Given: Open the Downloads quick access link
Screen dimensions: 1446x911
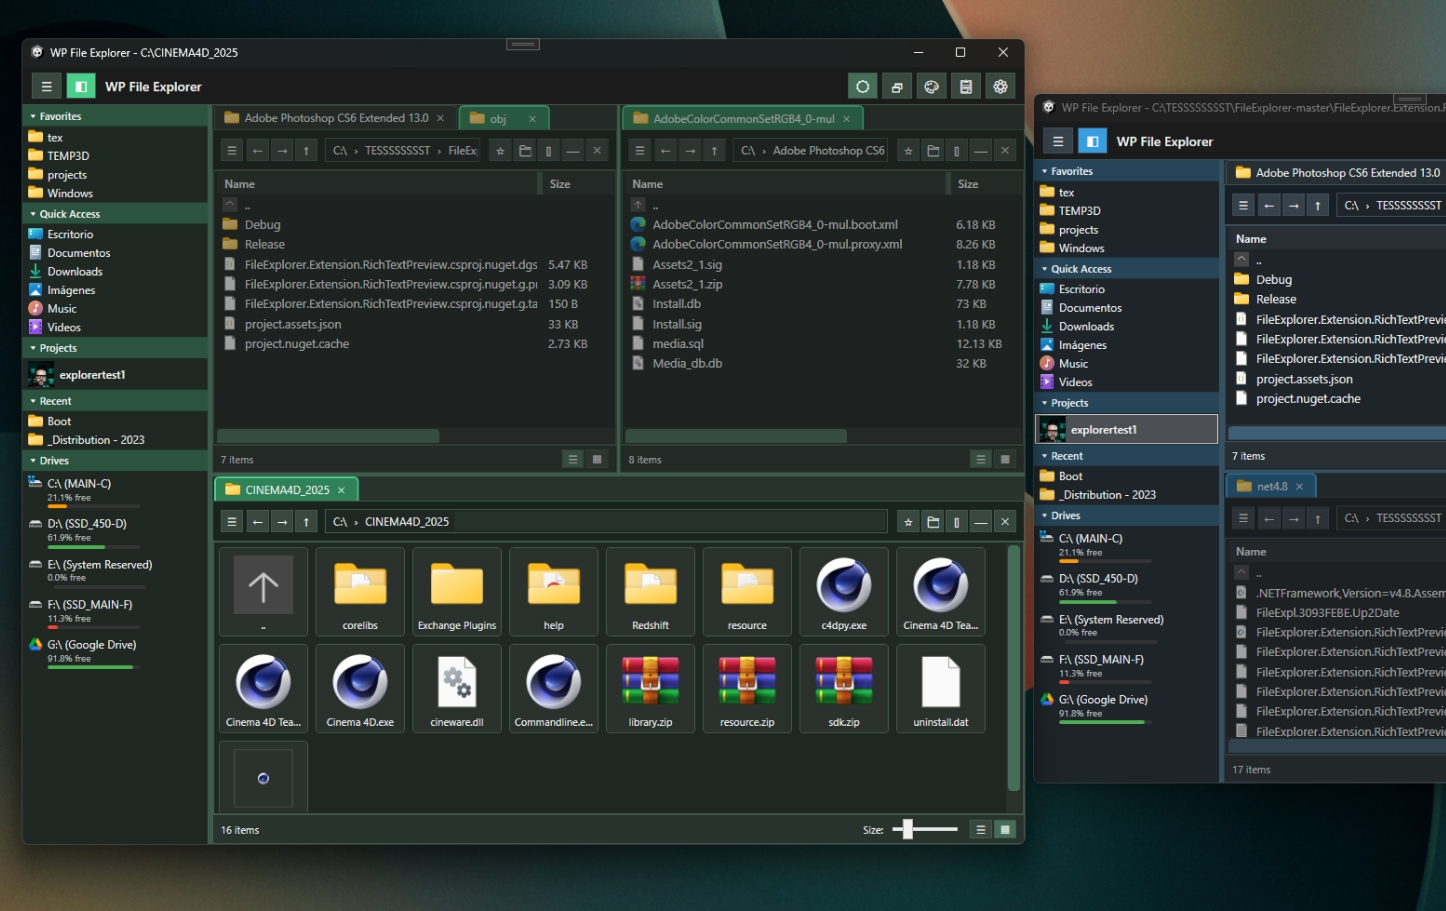Looking at the screenshot, I should pos(75,272).
